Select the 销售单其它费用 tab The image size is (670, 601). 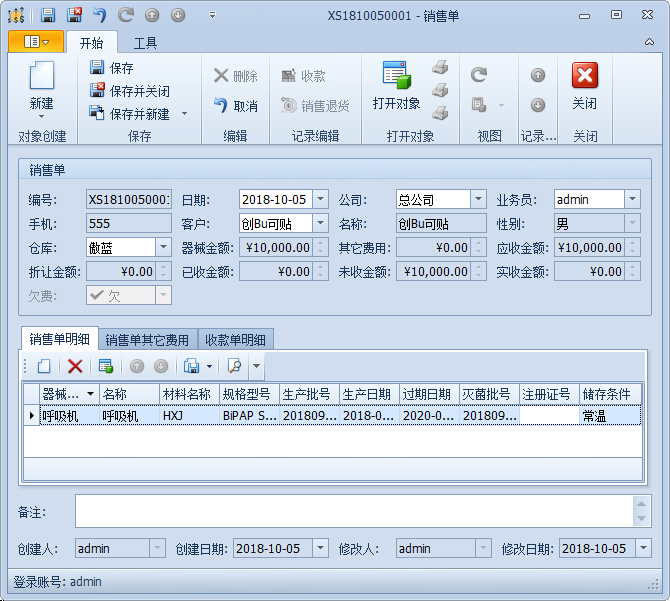click(147, 340)
